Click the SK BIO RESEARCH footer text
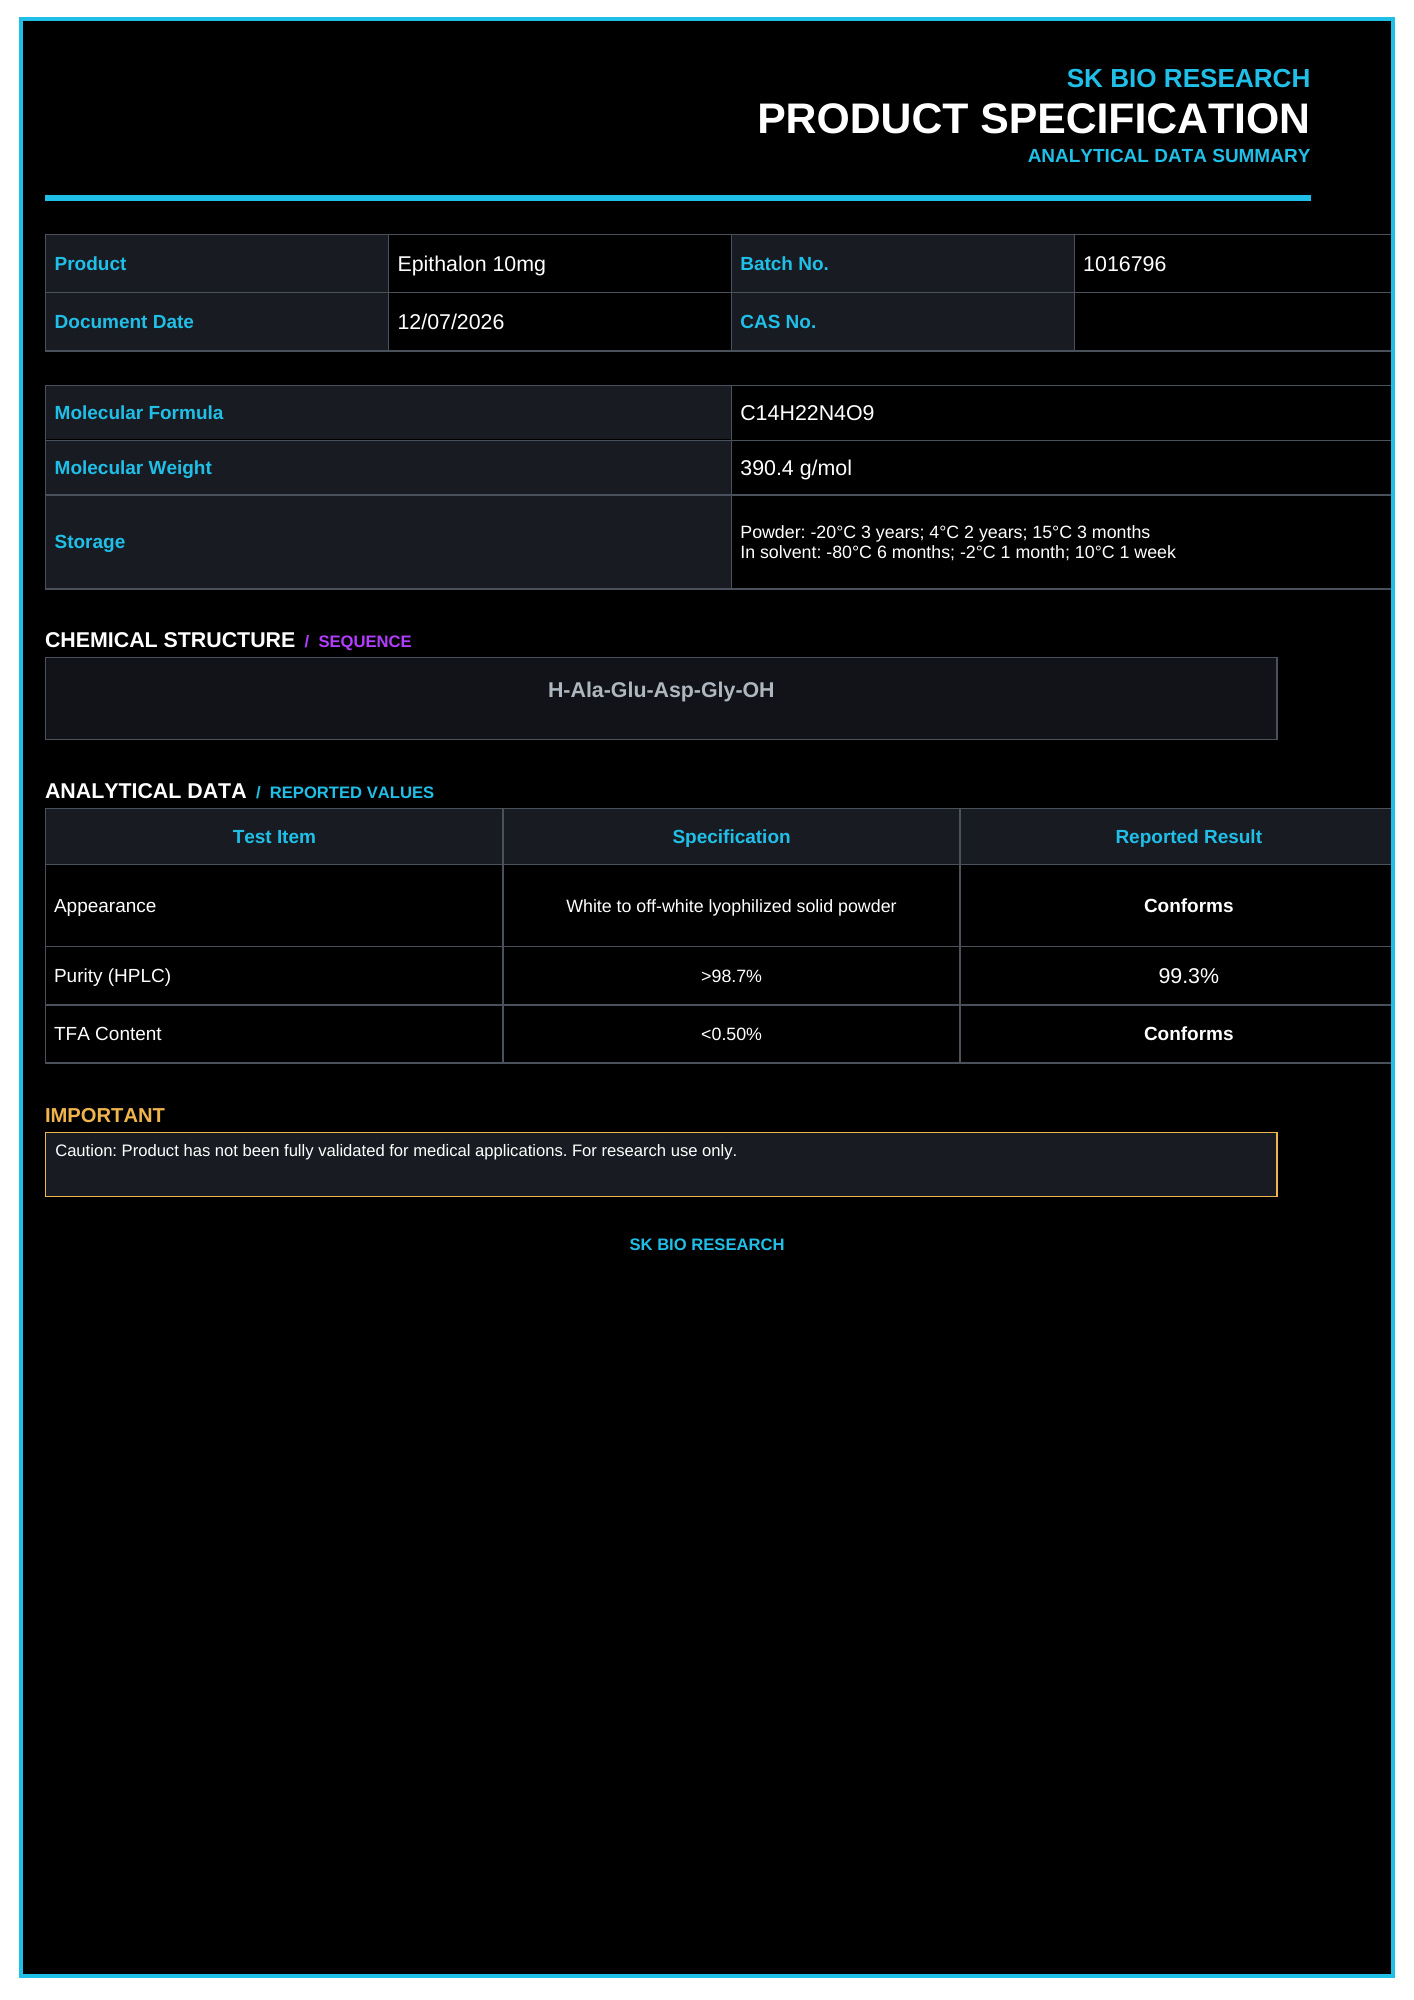This screenshot has height=2000, width=1414. [707, 1244]
